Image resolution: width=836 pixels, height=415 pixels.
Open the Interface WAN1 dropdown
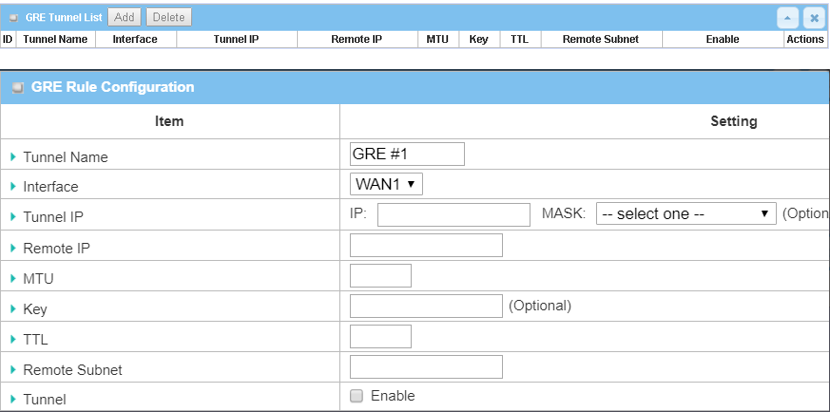point(386,184)
